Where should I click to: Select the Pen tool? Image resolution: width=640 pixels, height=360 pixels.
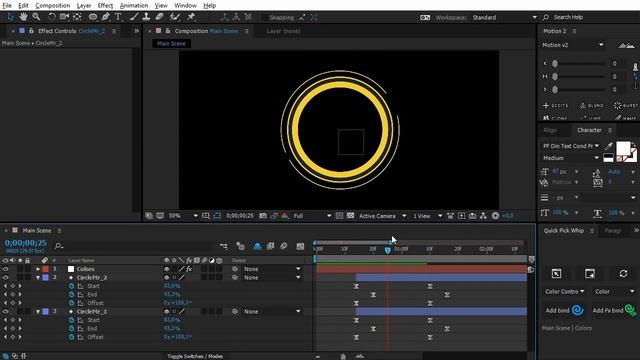click(x=106, y=17)
